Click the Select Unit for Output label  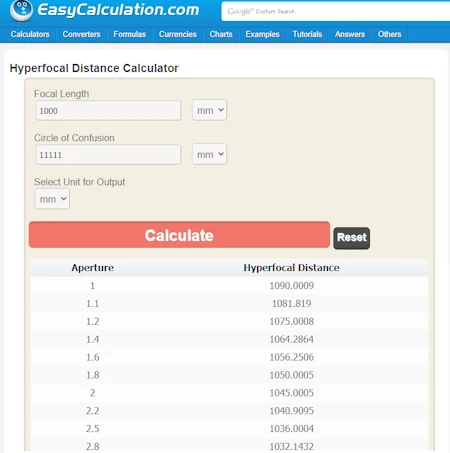(79, 182)
